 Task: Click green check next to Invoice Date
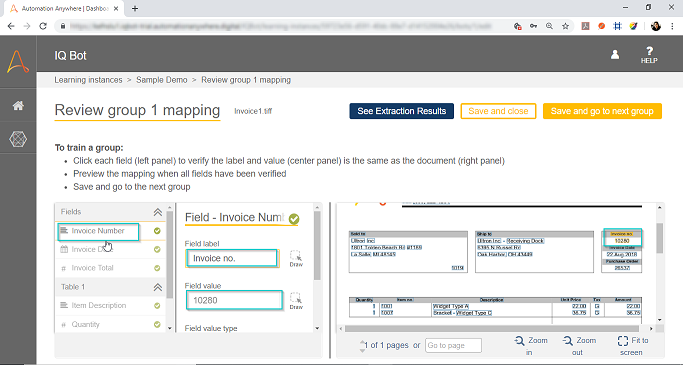(x=157, y=250)
